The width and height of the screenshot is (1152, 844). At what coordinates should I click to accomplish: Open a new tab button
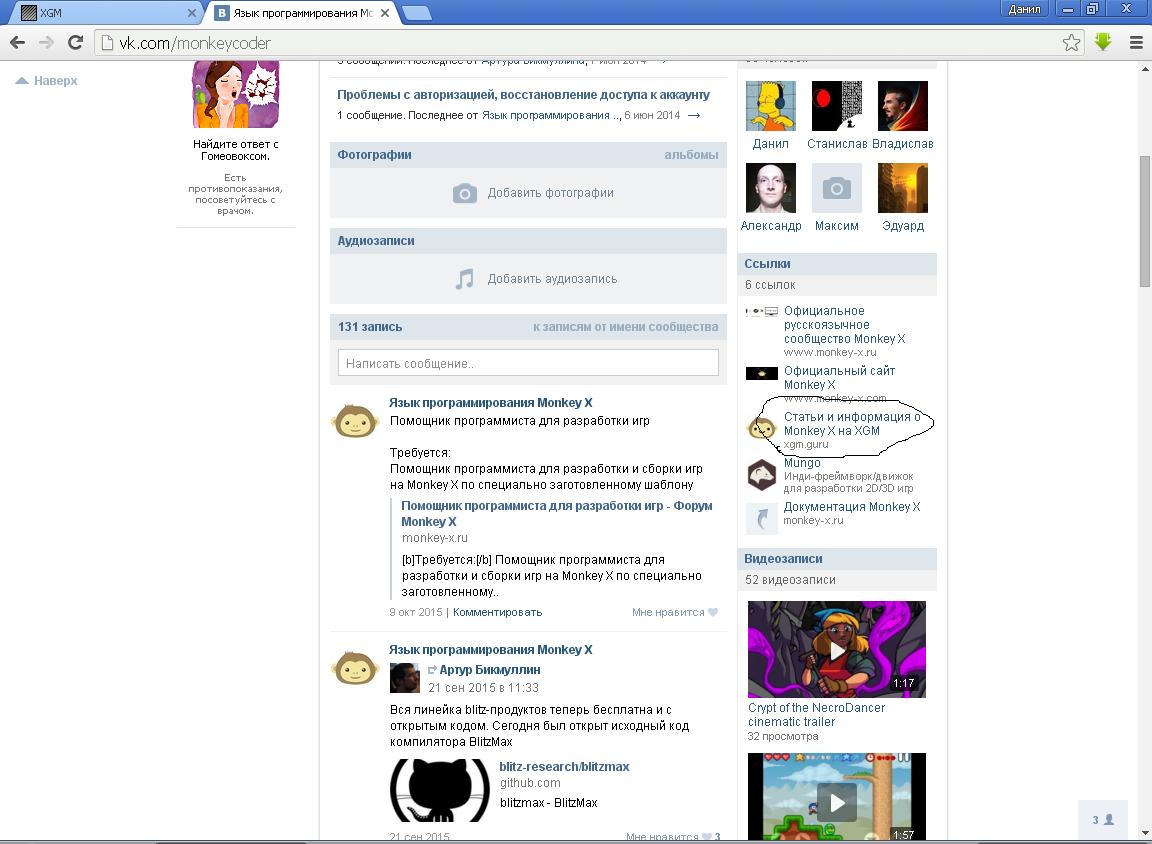point(417,12)
